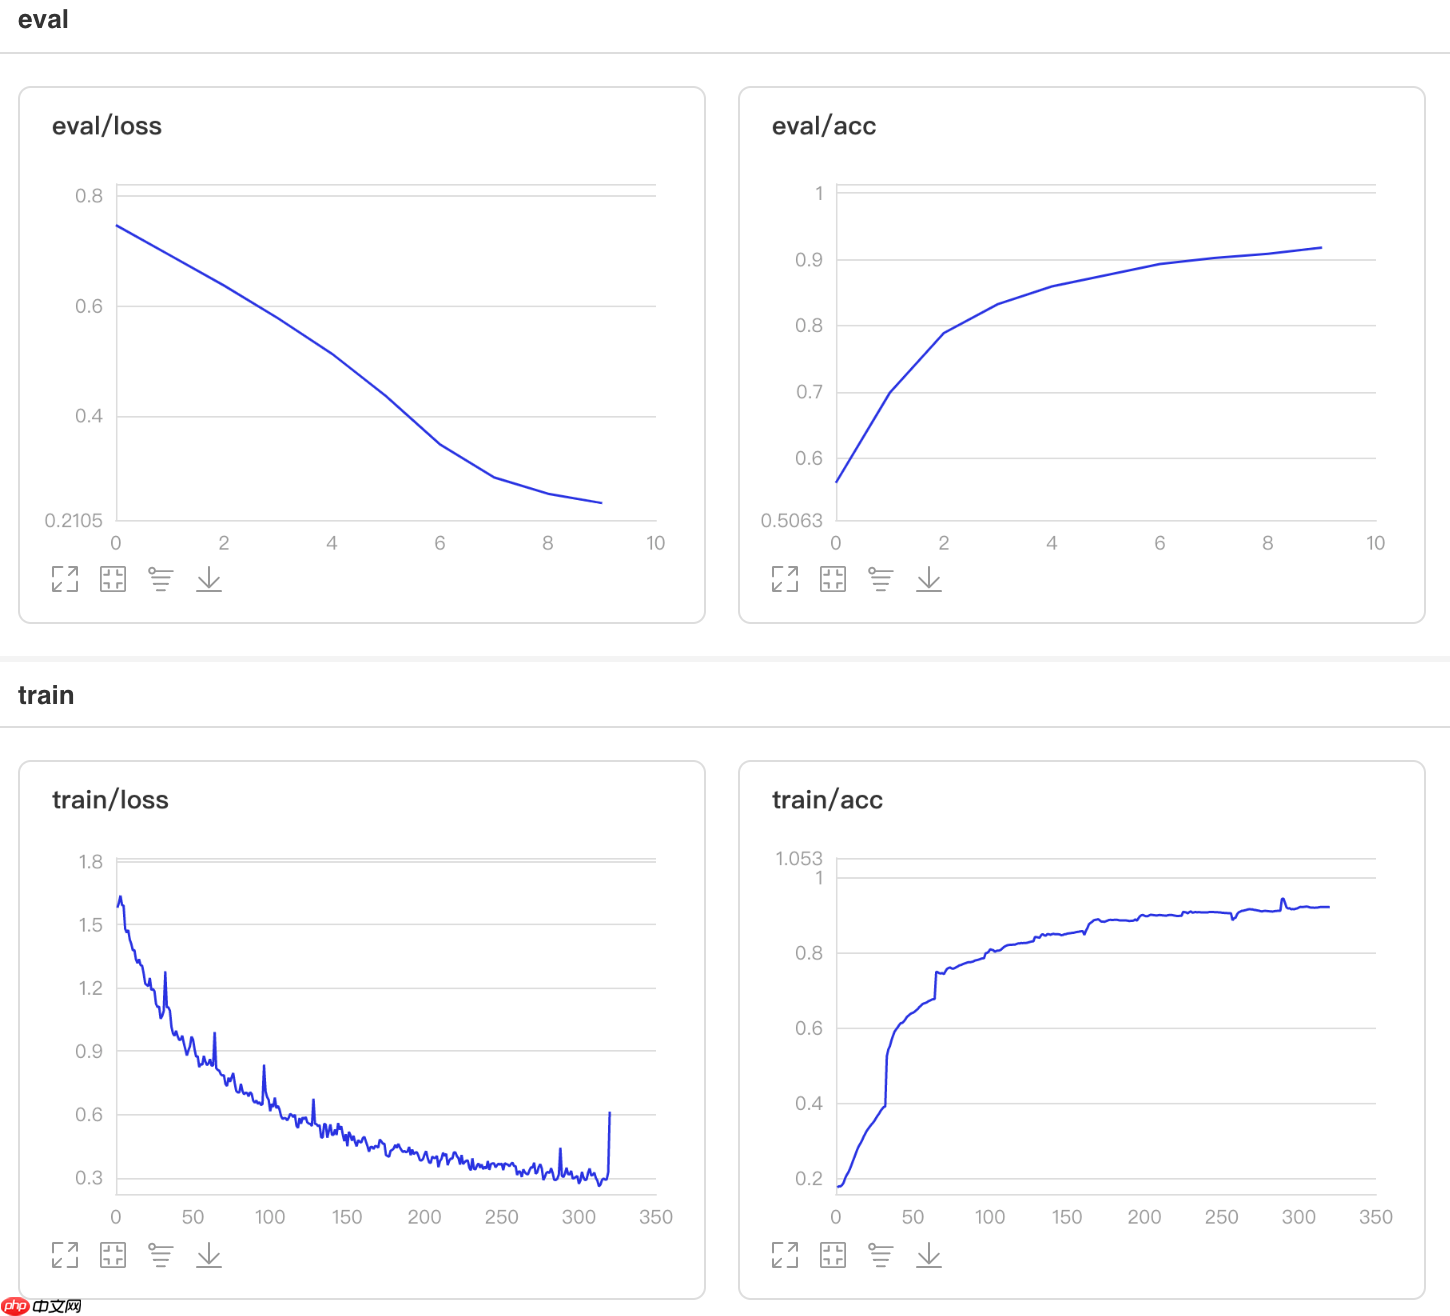Click the selection-restore icon under eval/loss
The height and width of the screenshot is (1316, 1450).
pos(113,579)
